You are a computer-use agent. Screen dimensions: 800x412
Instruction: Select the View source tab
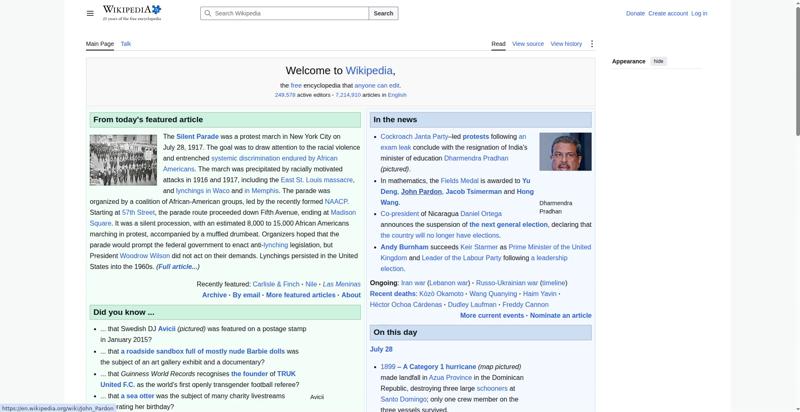point(528,44)
